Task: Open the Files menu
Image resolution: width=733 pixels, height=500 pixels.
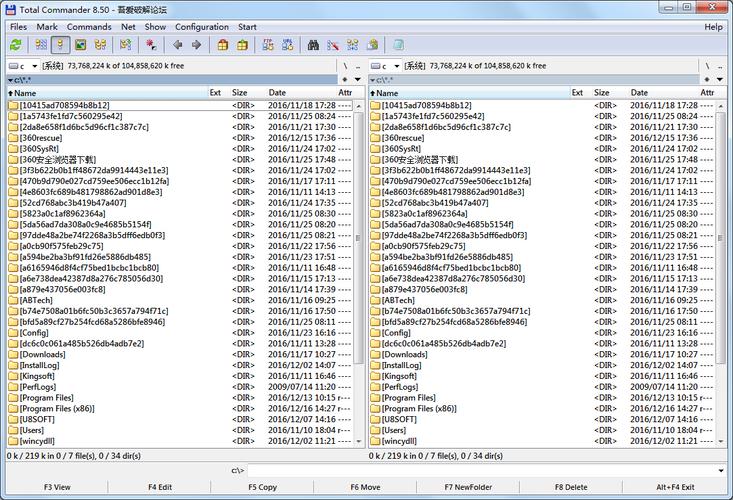Action: pos(18,27)
